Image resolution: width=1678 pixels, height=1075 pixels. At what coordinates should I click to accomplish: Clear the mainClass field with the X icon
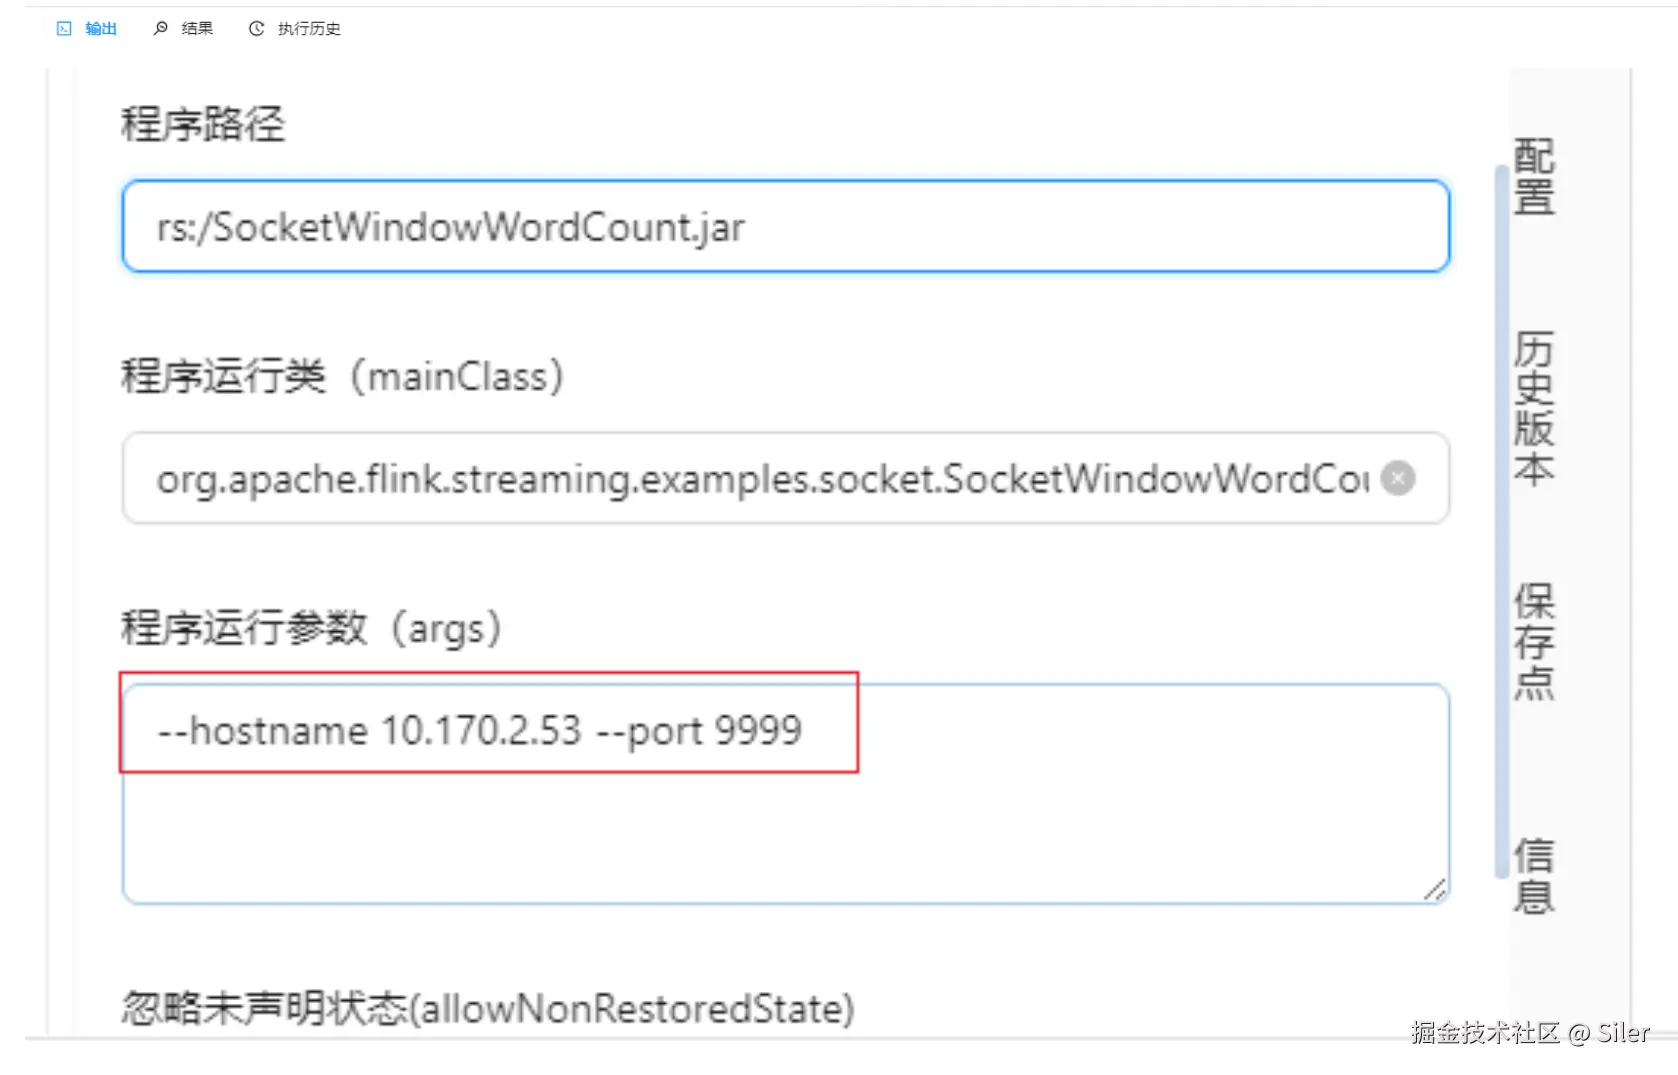(x=1398, y=479)
